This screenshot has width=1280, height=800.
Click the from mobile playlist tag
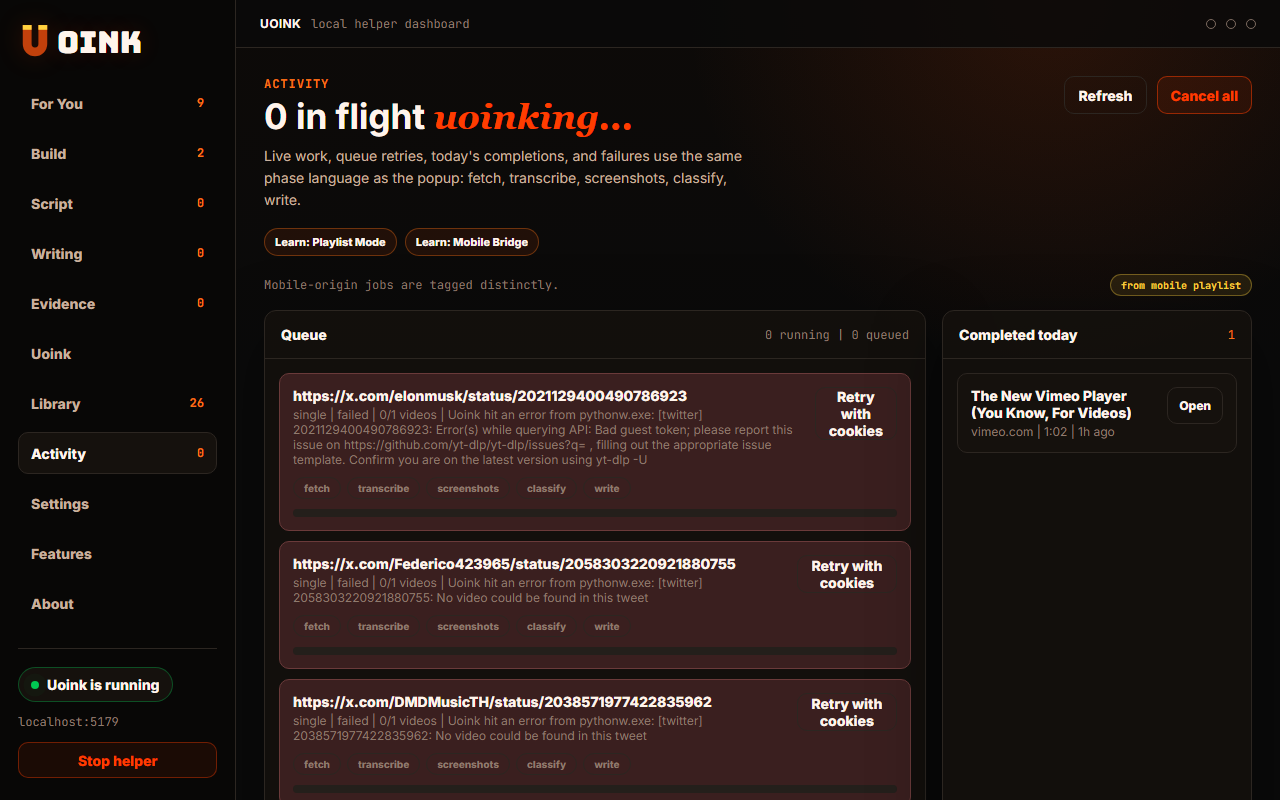[1181, 285]
